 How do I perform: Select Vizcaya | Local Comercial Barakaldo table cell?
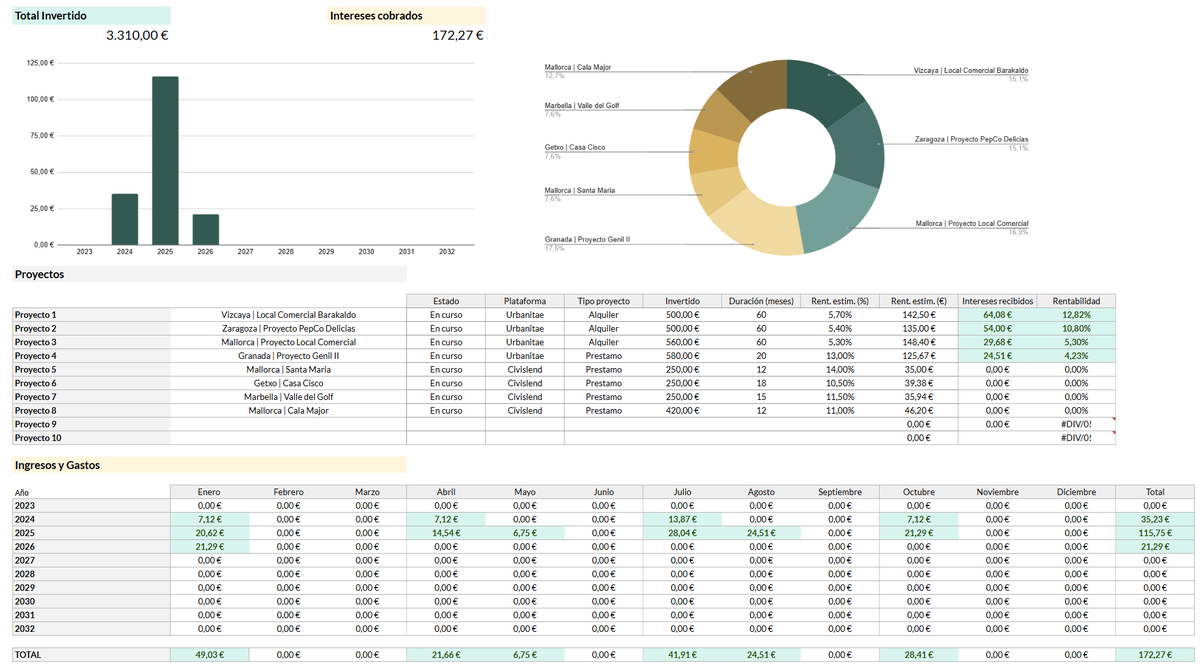[288, 315]
